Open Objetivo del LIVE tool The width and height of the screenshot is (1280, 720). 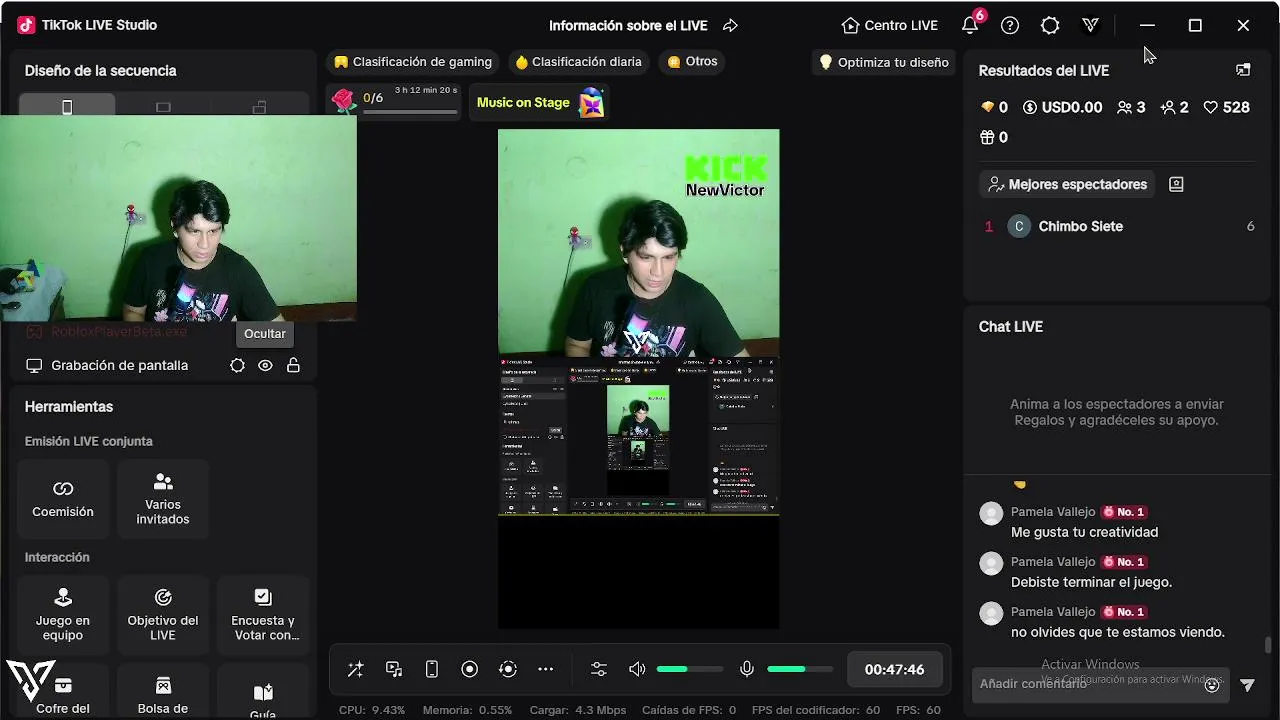tap(163, 615)
